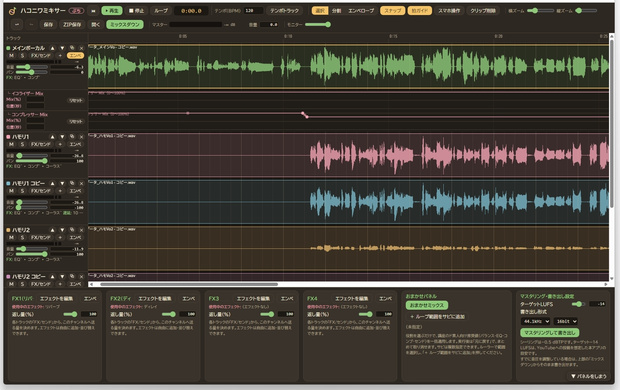Solo the ハモリ1 track
Screen dimensions: 620x390
click(22, 144)
